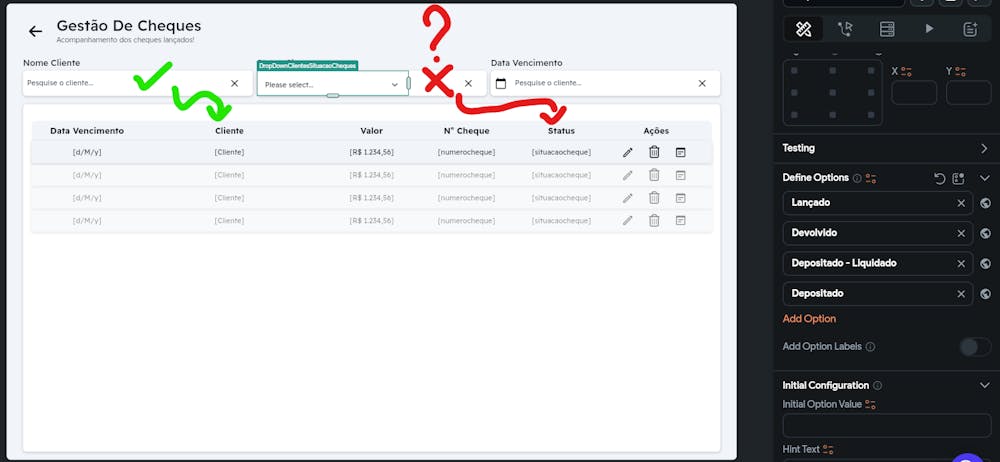Open the Animations play tab
The height and width of the screenshot is (462, 1000).
click(929, 29)
